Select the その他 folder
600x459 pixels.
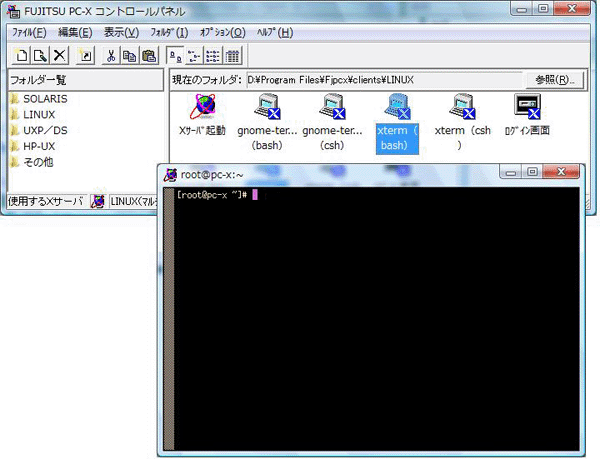click(x=32, y=162)
